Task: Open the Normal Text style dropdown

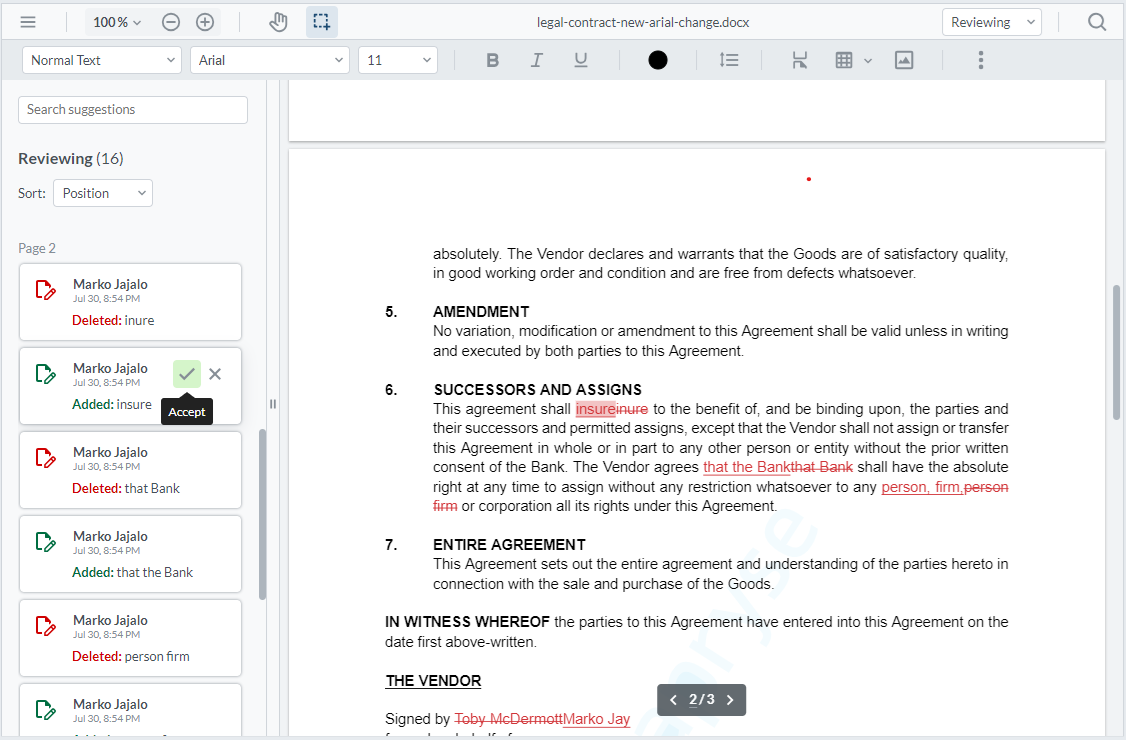Action: 101,60
